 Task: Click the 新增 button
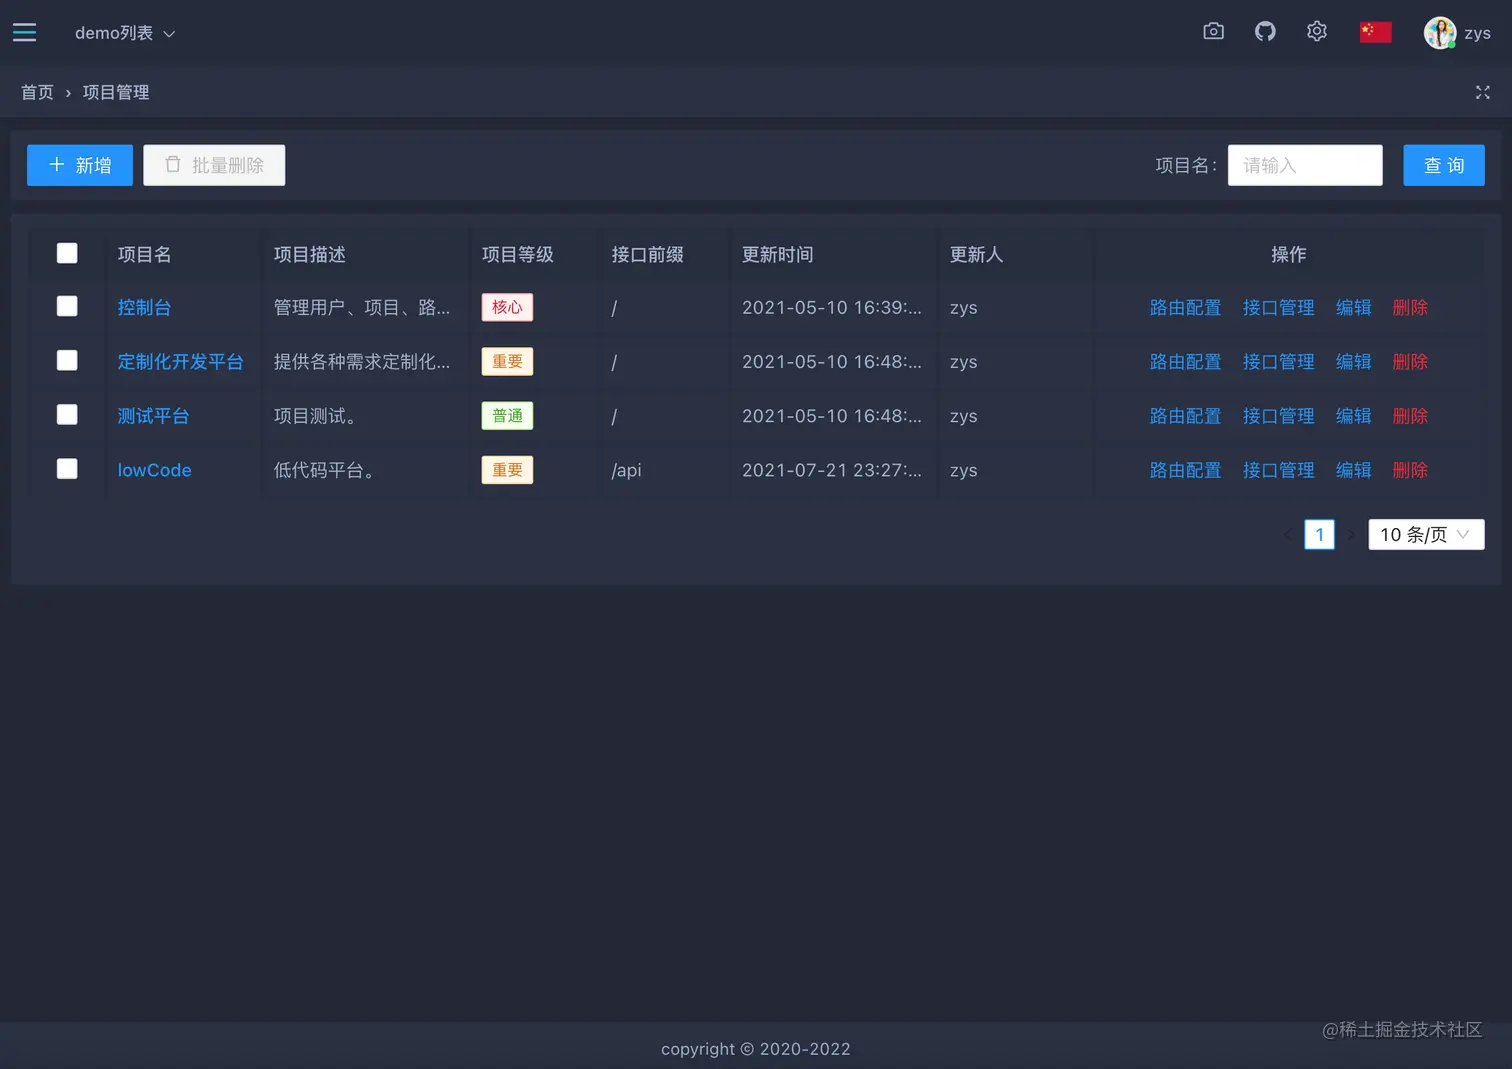(x=80, y=165)
